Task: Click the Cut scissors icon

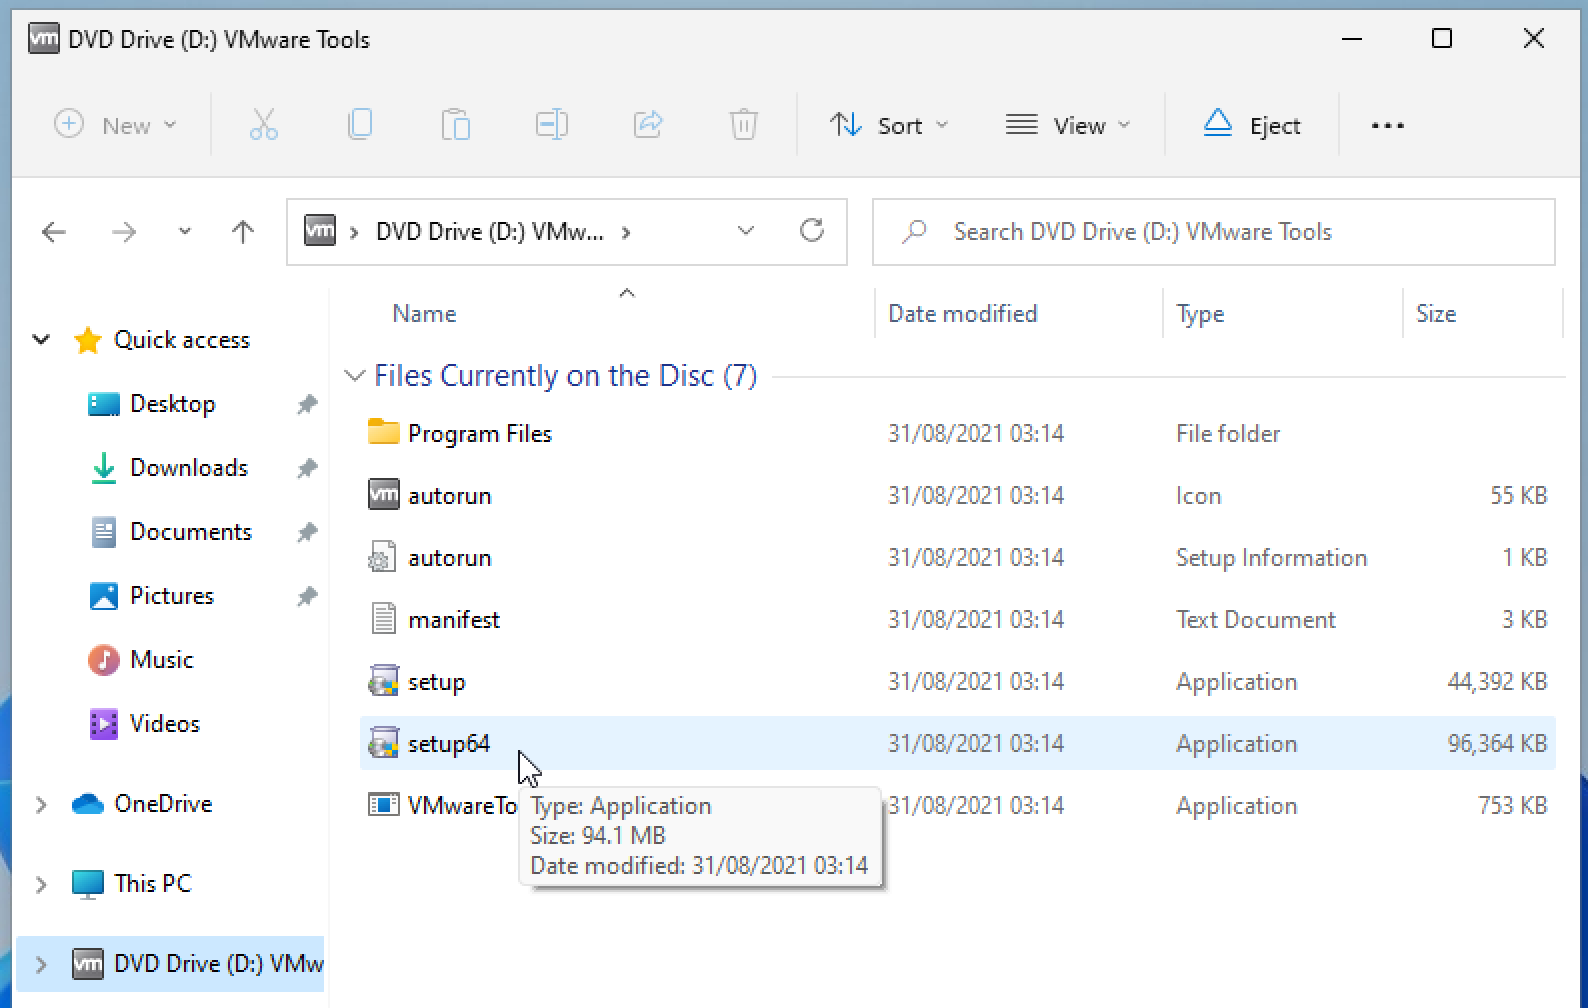Action: coord(263,125)
